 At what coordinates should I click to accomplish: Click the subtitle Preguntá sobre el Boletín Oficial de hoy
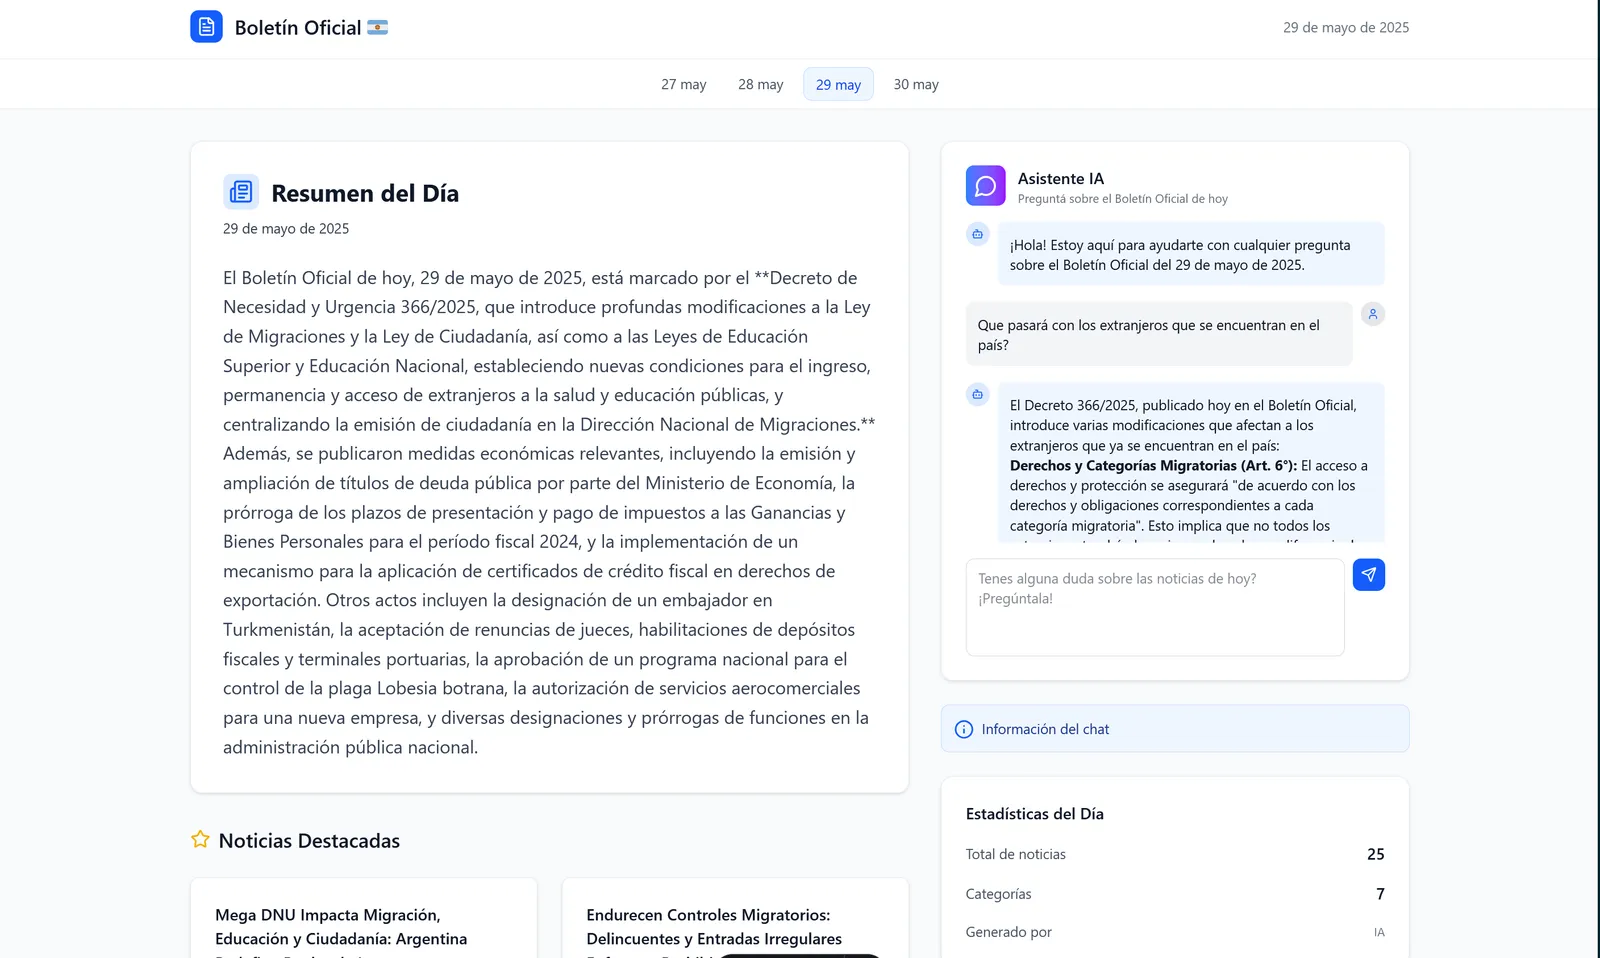(x=1123, y=199)
